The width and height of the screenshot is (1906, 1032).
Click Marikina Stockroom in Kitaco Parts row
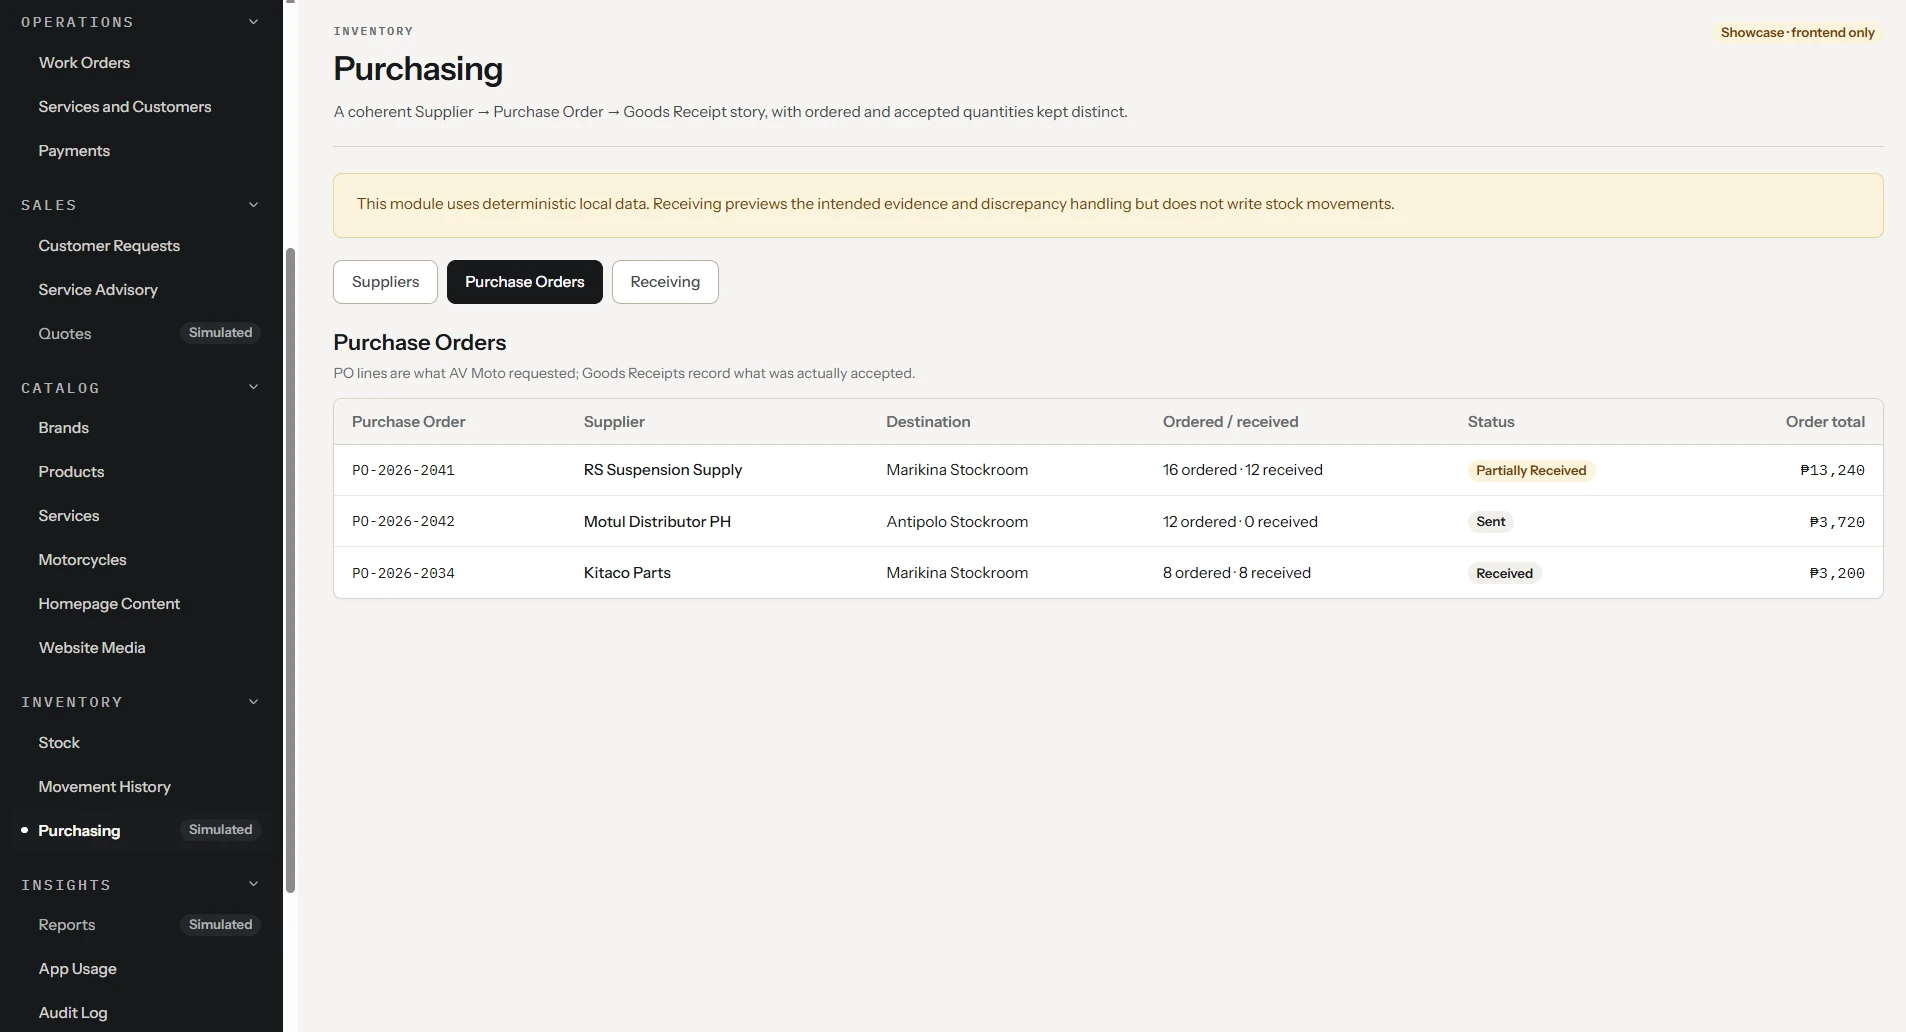pyautogui.click(x=957, y=573)
